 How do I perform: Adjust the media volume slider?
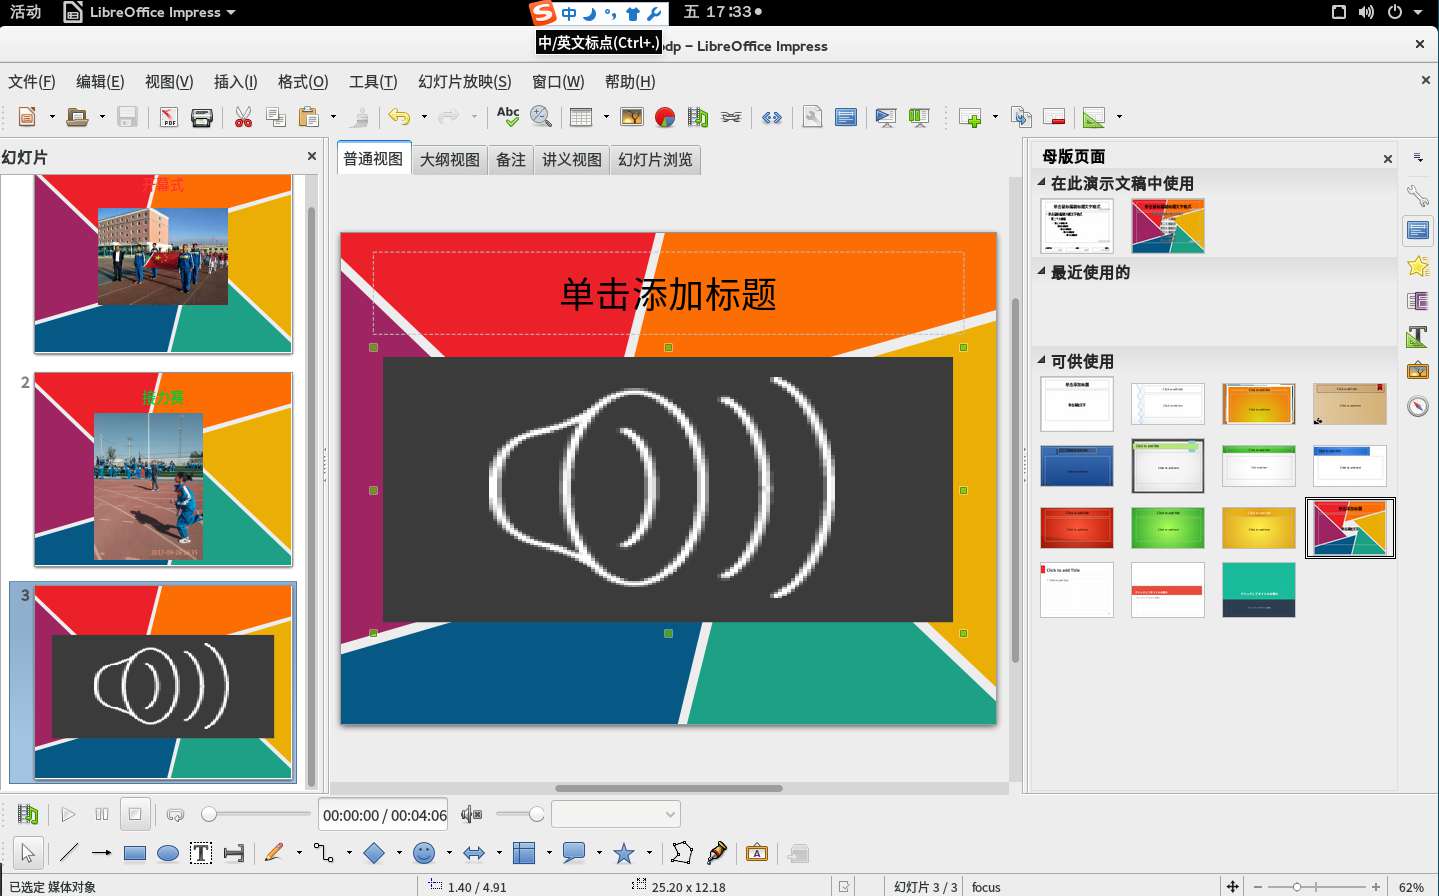[521, 814]
